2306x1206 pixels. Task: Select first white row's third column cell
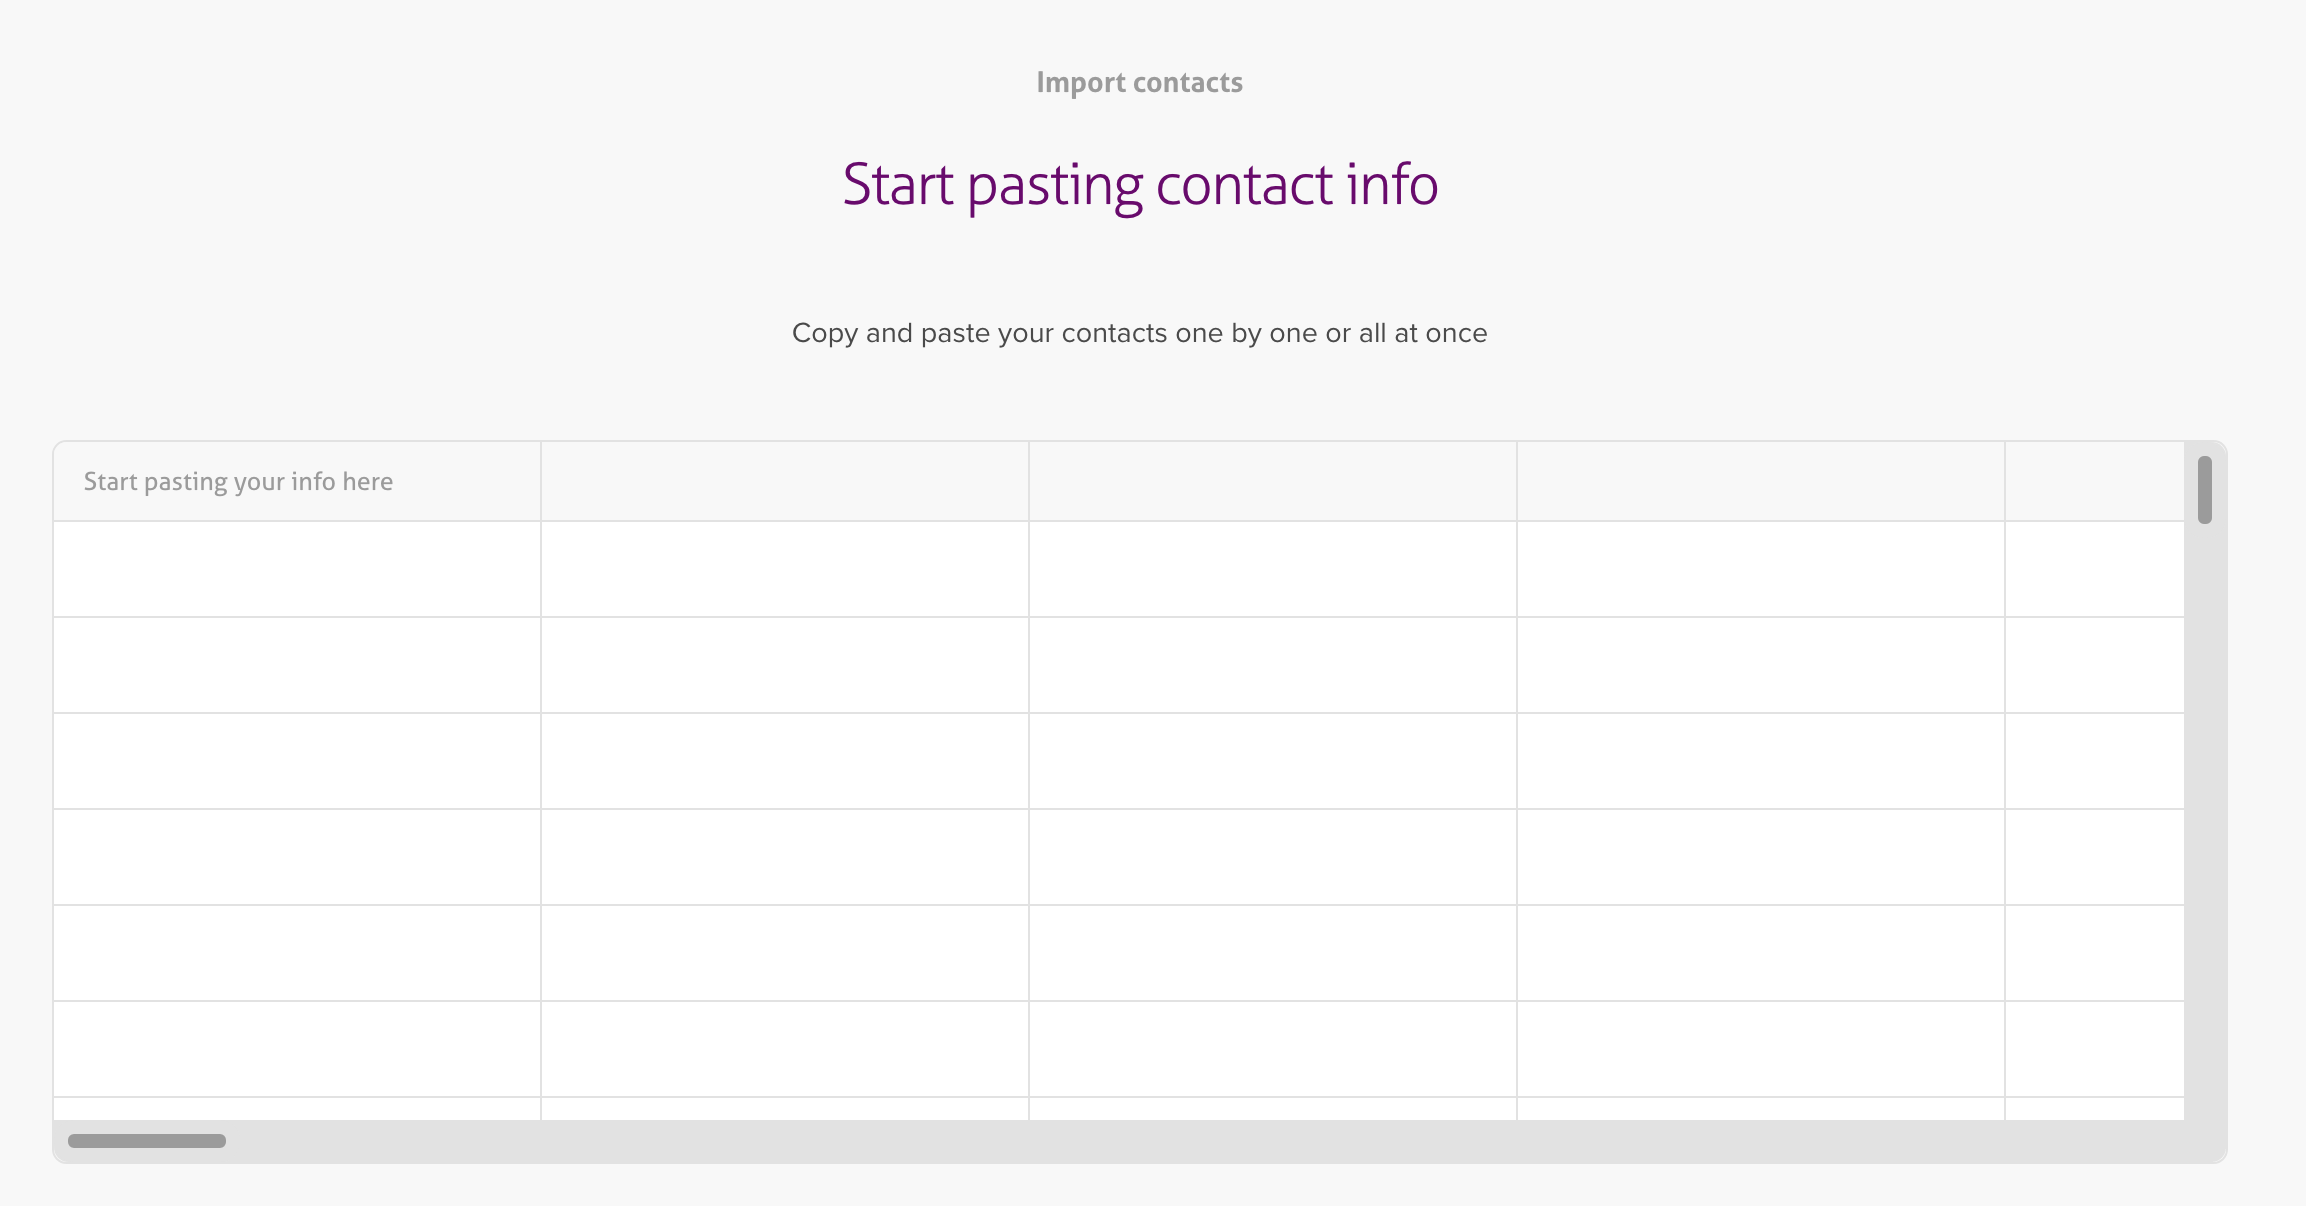pos(1273,569)
